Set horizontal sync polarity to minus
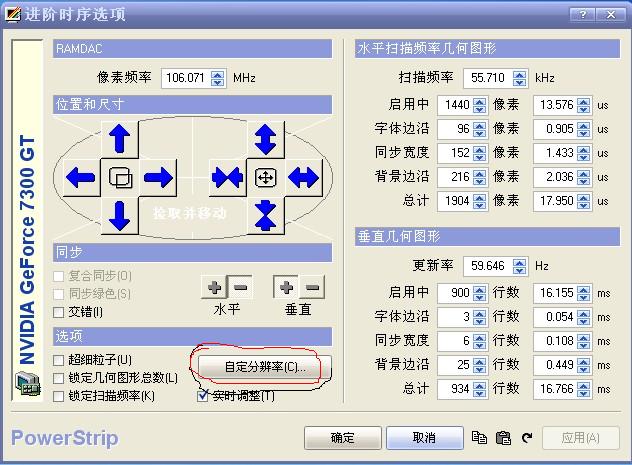 coord(241,287)
